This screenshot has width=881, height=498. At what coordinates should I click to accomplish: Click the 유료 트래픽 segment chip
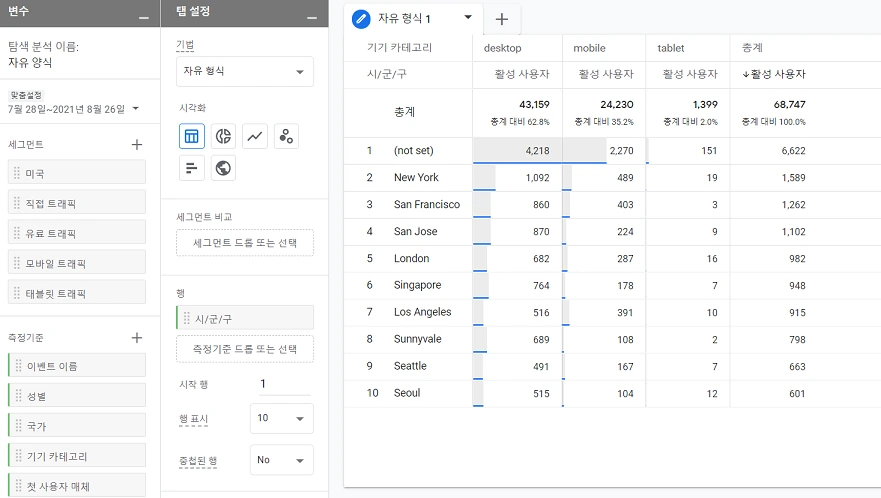pos(77,232)
